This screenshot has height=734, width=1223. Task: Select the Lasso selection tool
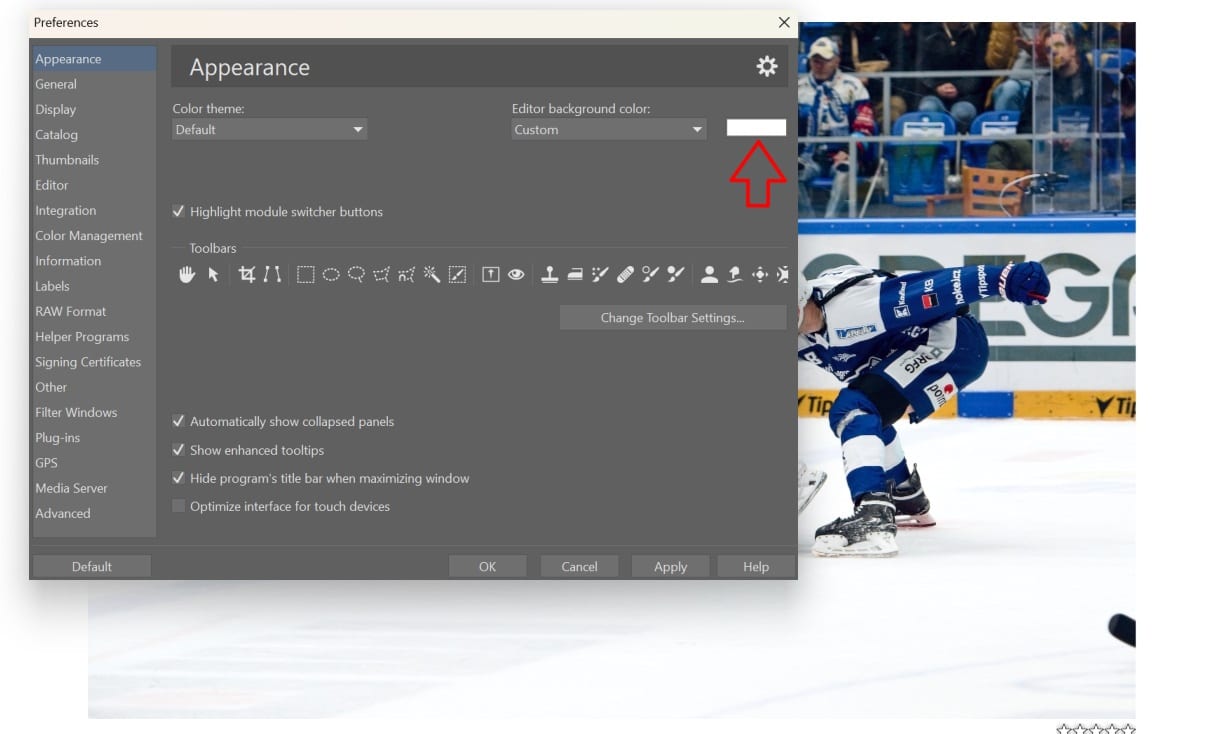(356, 273)
